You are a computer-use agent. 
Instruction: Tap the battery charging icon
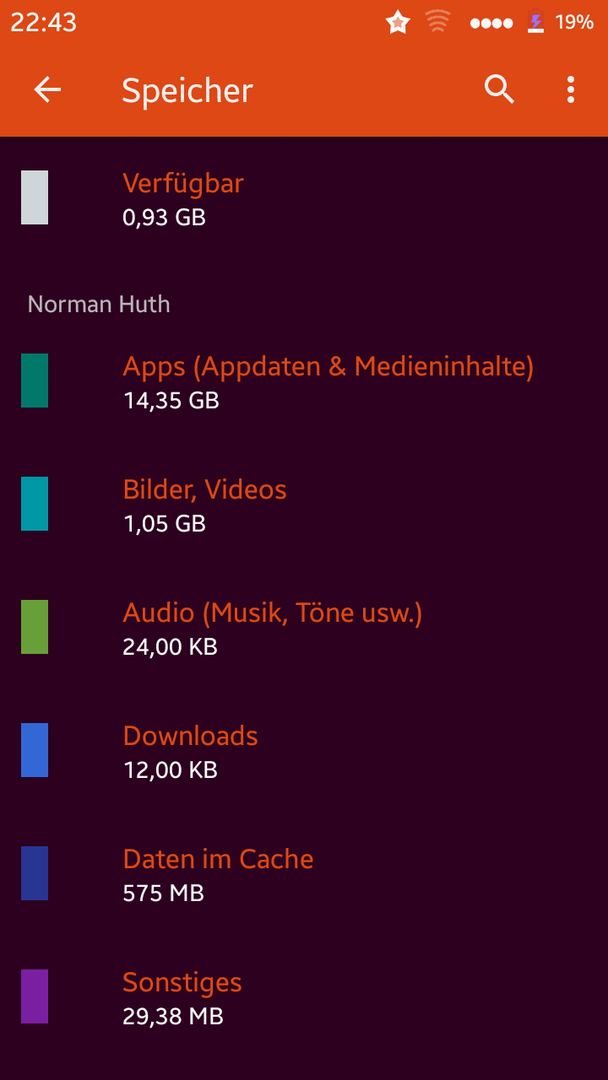[535, 23]
